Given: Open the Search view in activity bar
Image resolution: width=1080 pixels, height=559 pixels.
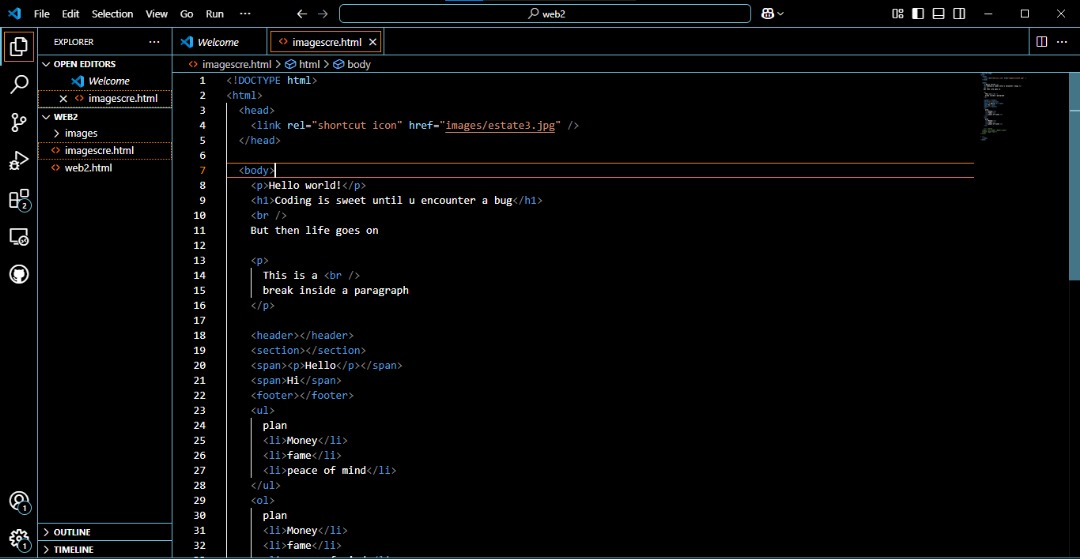Looking at the screenshot, I should [x=19, y=85].
